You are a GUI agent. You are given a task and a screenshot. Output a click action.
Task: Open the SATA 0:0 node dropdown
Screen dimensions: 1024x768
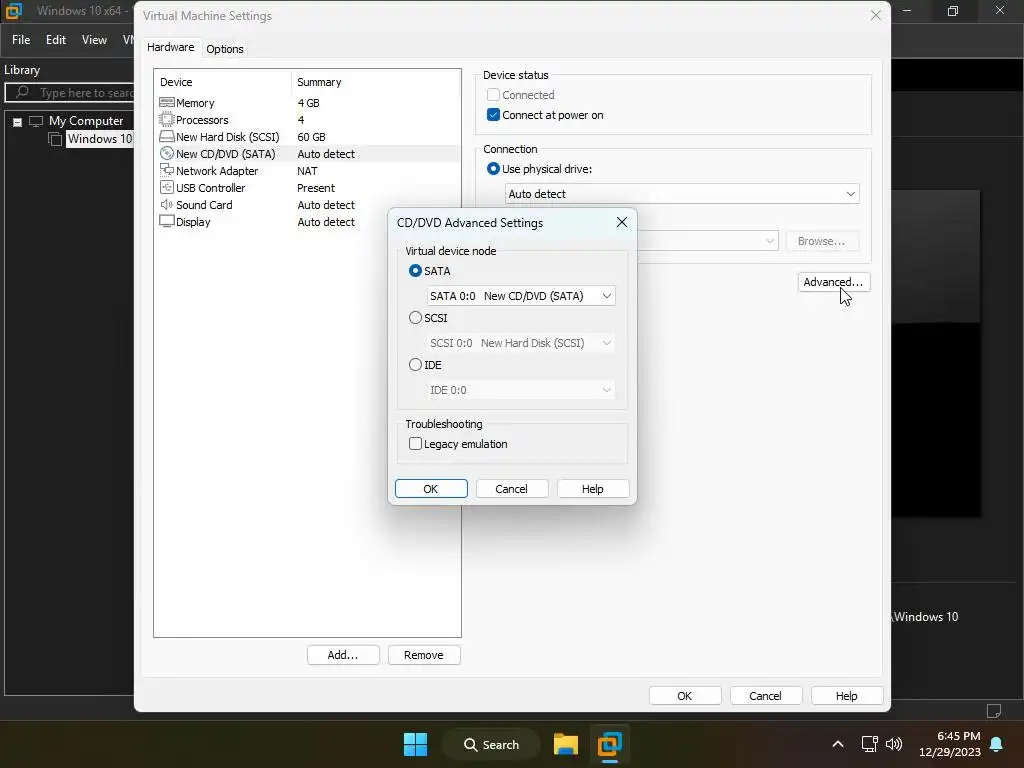pyautogui.click(x=521, y=296)
